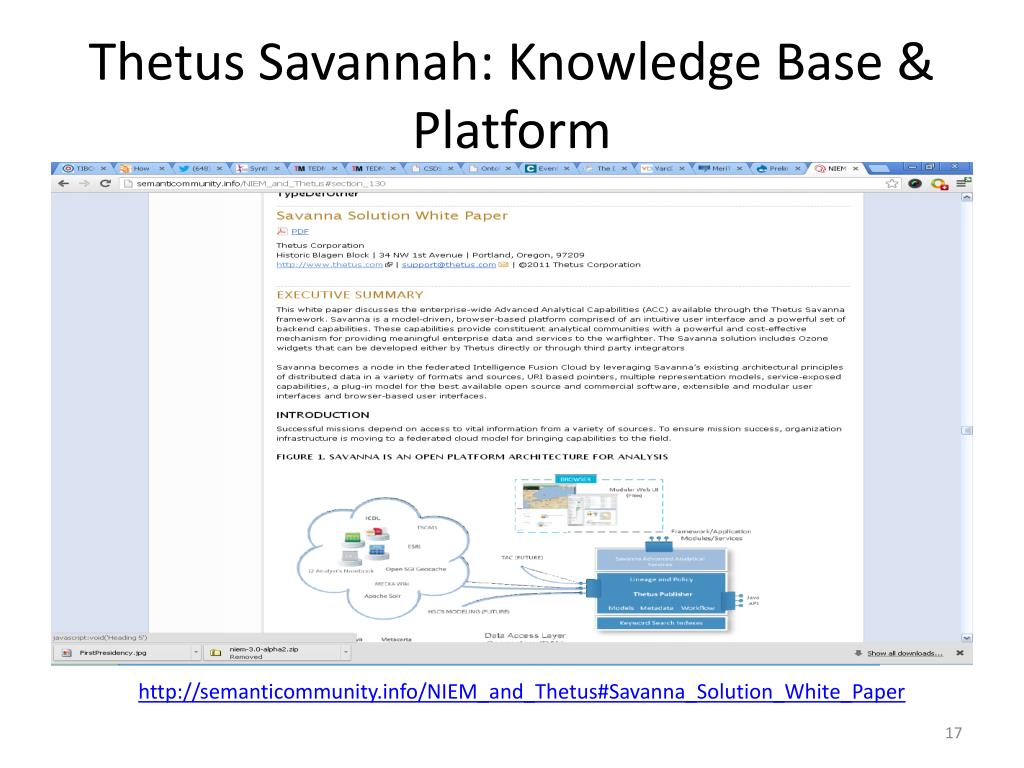
Task: Click the INTRODUCTION heading
Action: click(323, 415)
